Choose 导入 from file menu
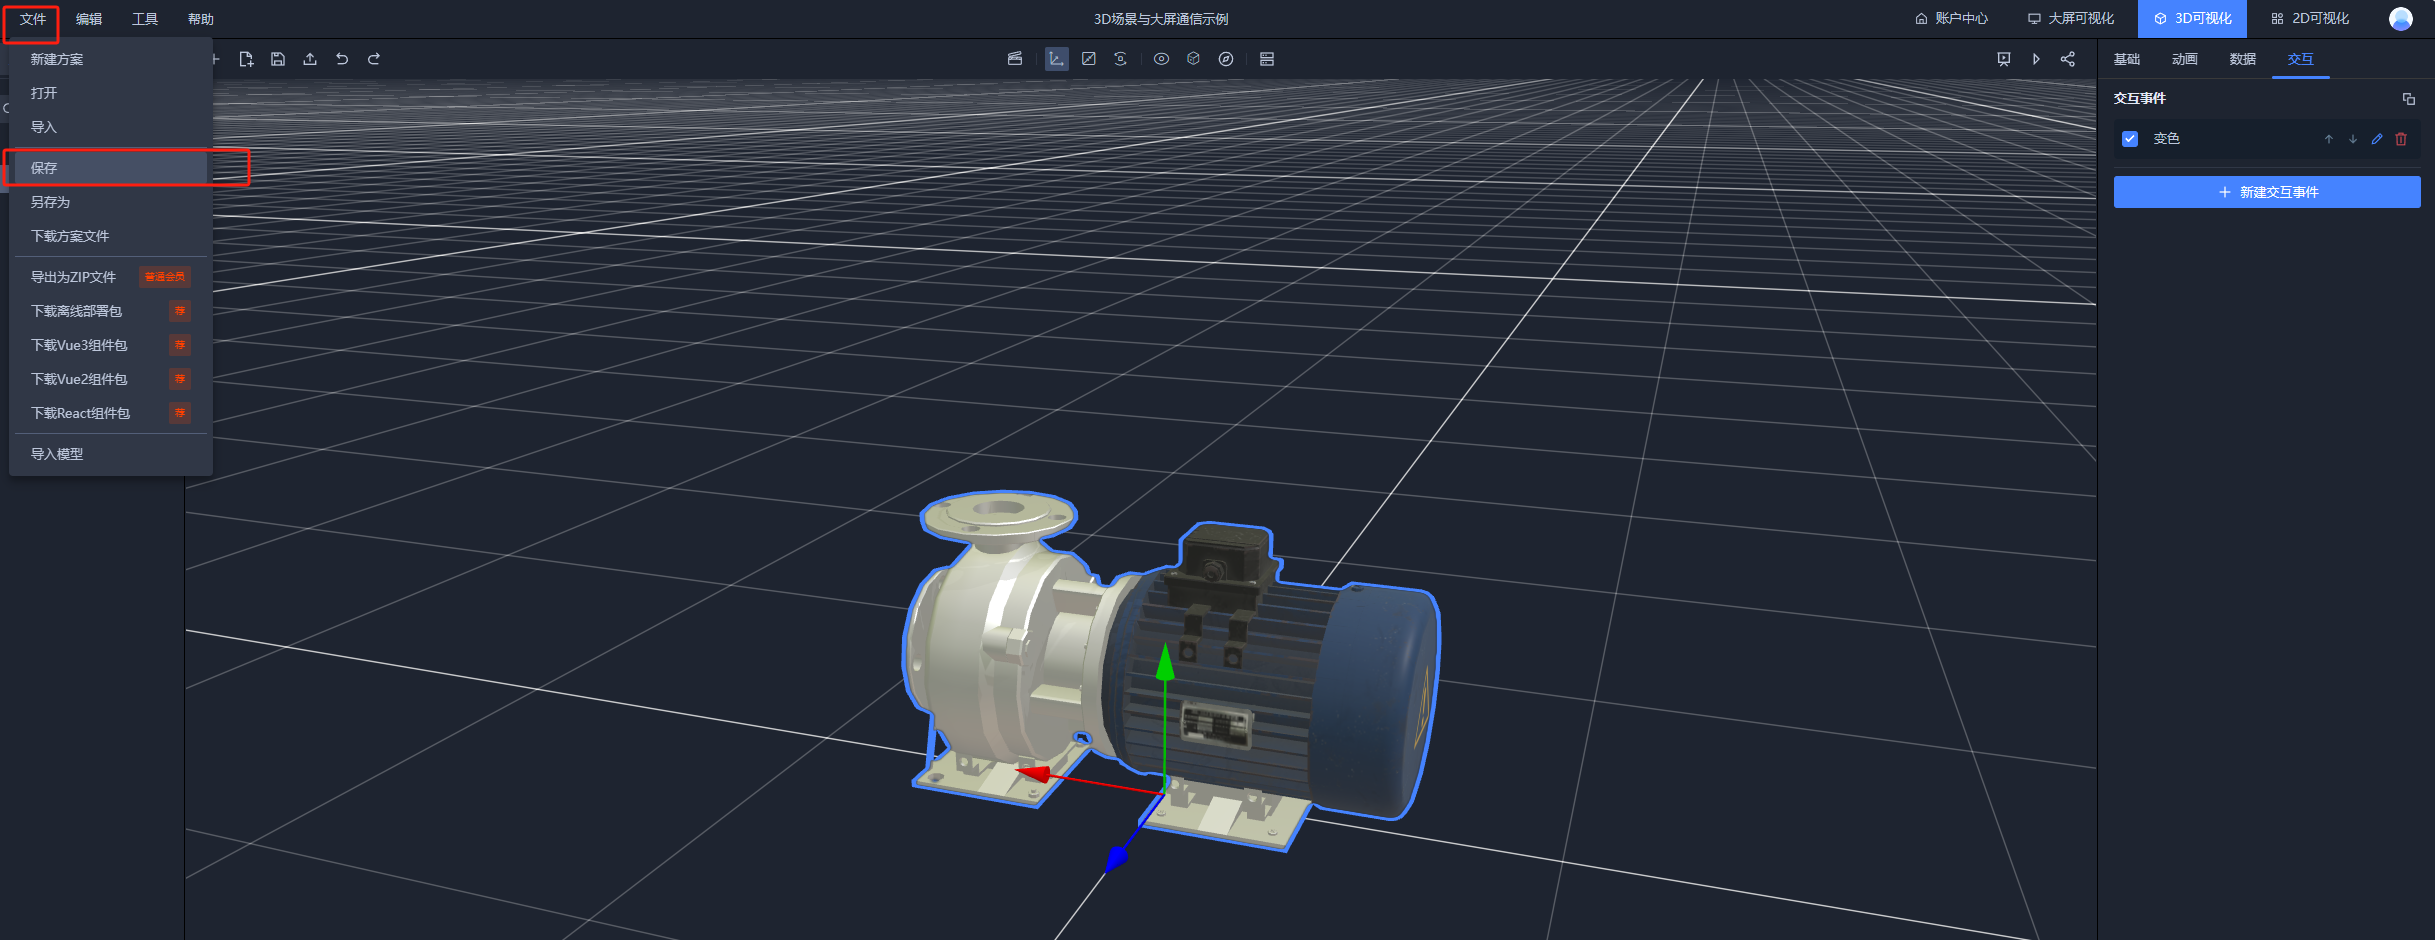Image resolution: width=2435 pixels, height=940 pixels. pos(111,127)
